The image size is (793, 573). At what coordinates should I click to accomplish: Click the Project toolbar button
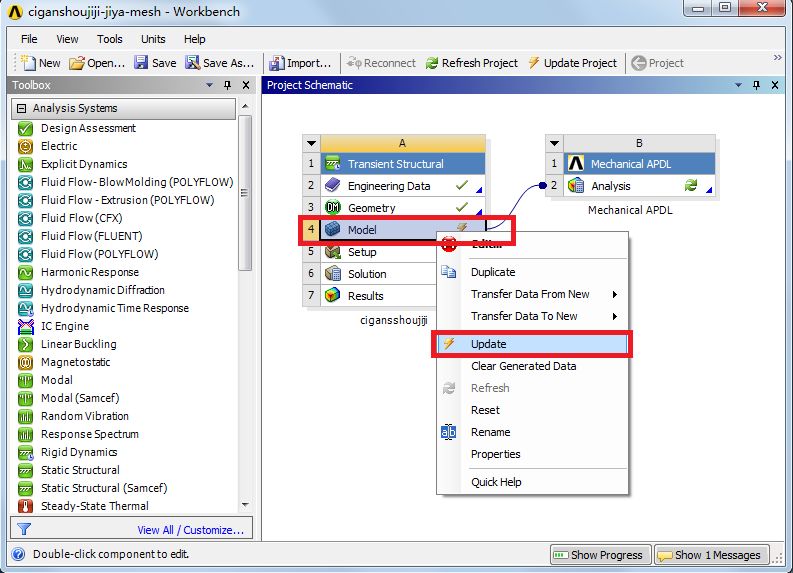click(x=657, y=63)
